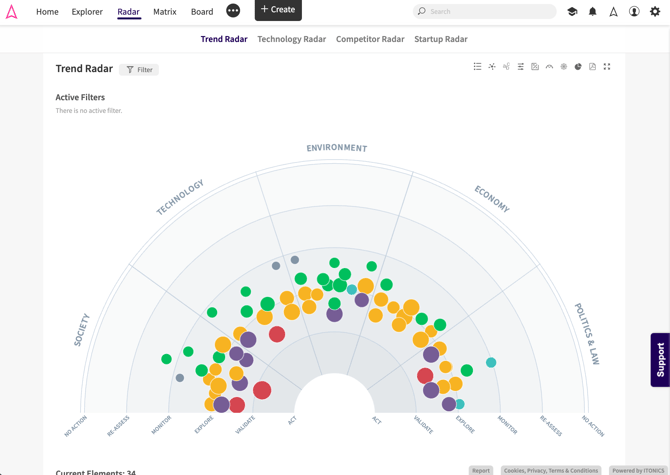Open the settings gear
The height and width of the screenshot is (475, 670).
pos(655,12)
